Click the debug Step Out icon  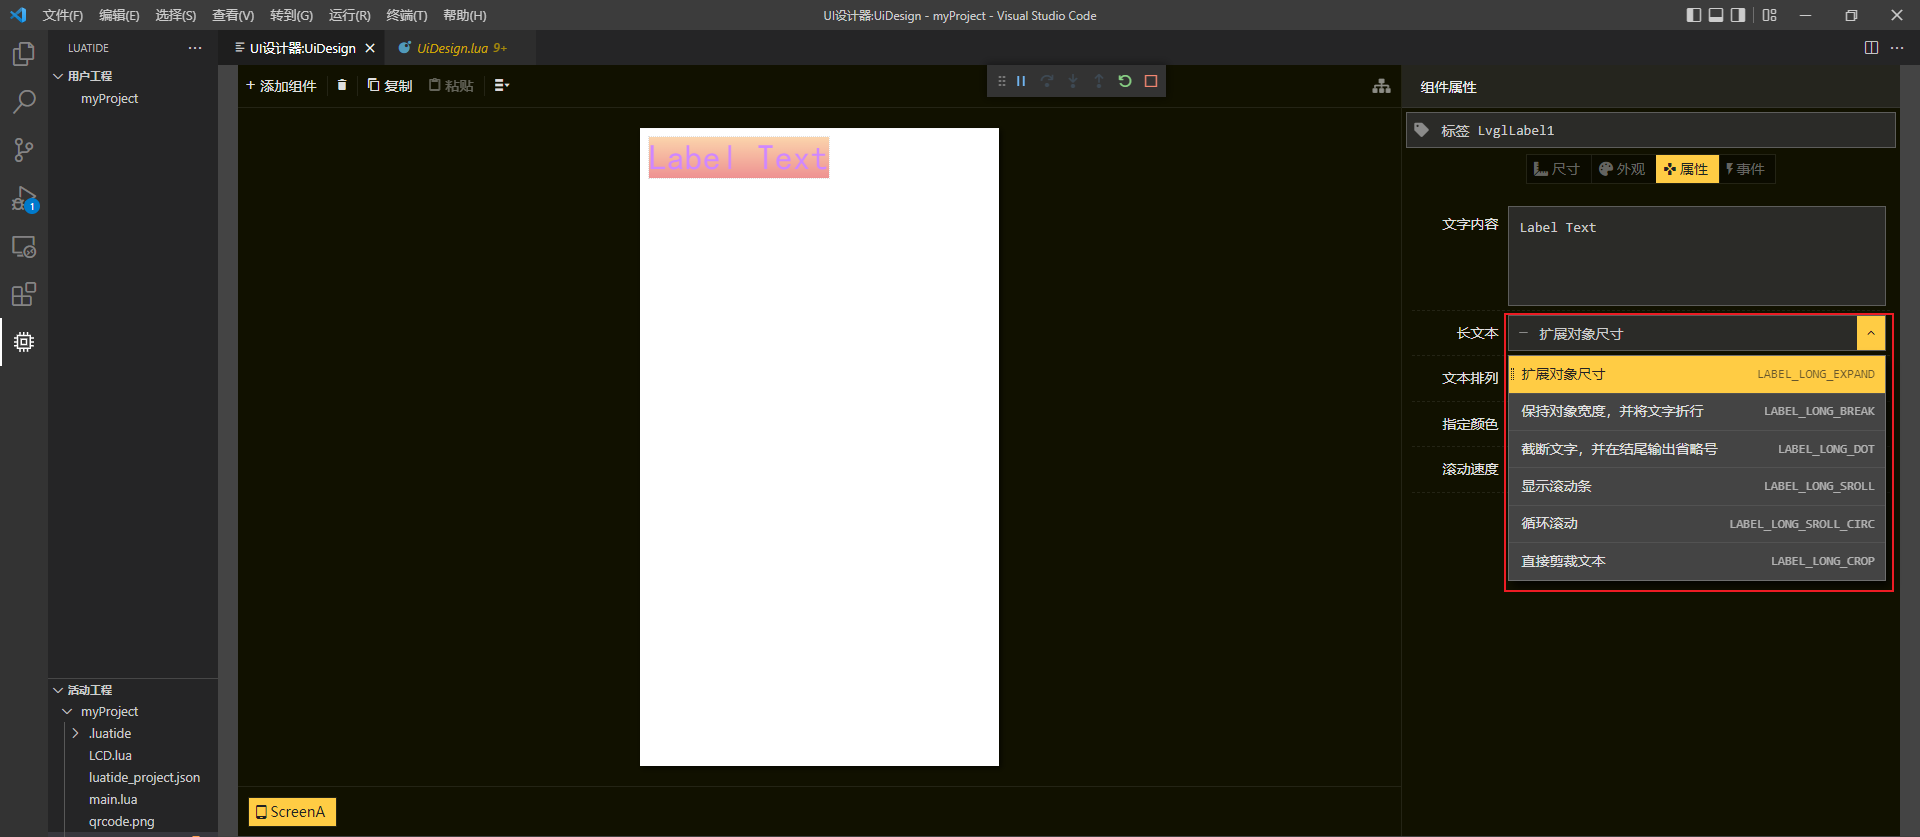1099,81
